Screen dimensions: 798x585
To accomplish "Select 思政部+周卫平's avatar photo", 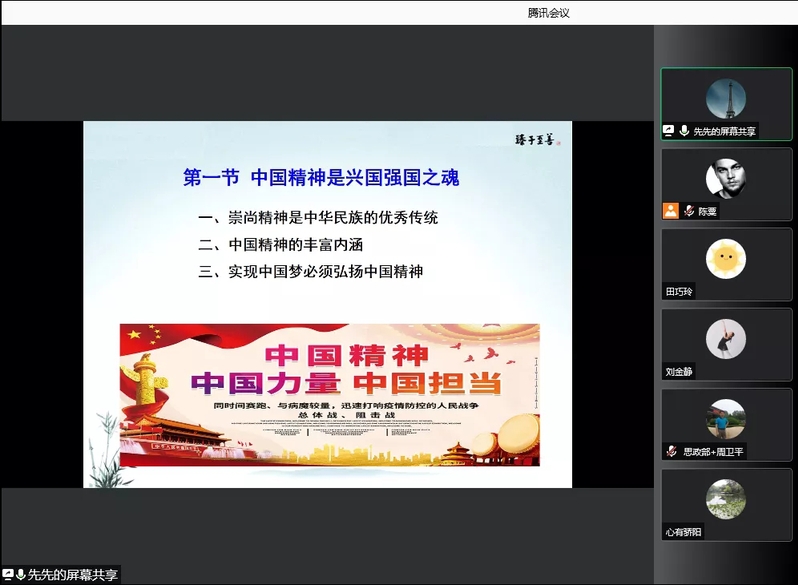I will pyautogui.click(x=725, y=419).
